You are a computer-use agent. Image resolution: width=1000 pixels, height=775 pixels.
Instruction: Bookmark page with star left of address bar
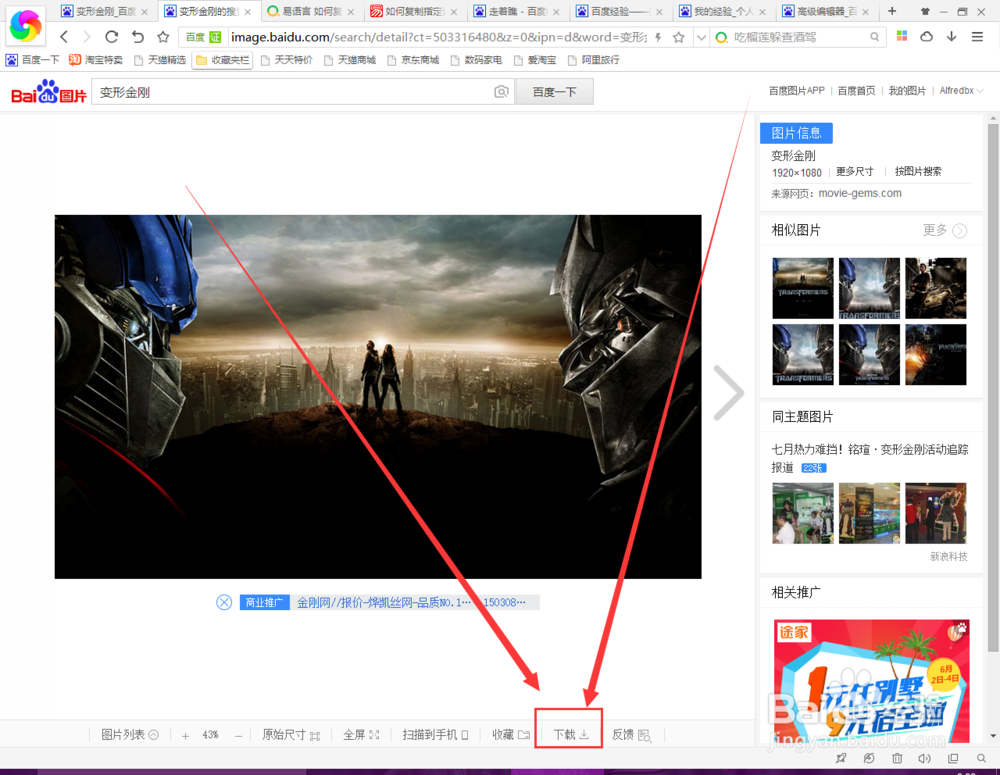[163, 37]
